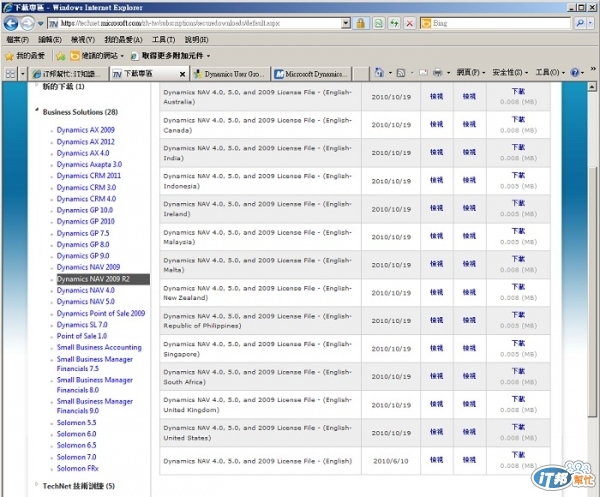Close the 下載專區 tab
The width and height of the screenshot is (600, 497).
click(x=183, y=74)
